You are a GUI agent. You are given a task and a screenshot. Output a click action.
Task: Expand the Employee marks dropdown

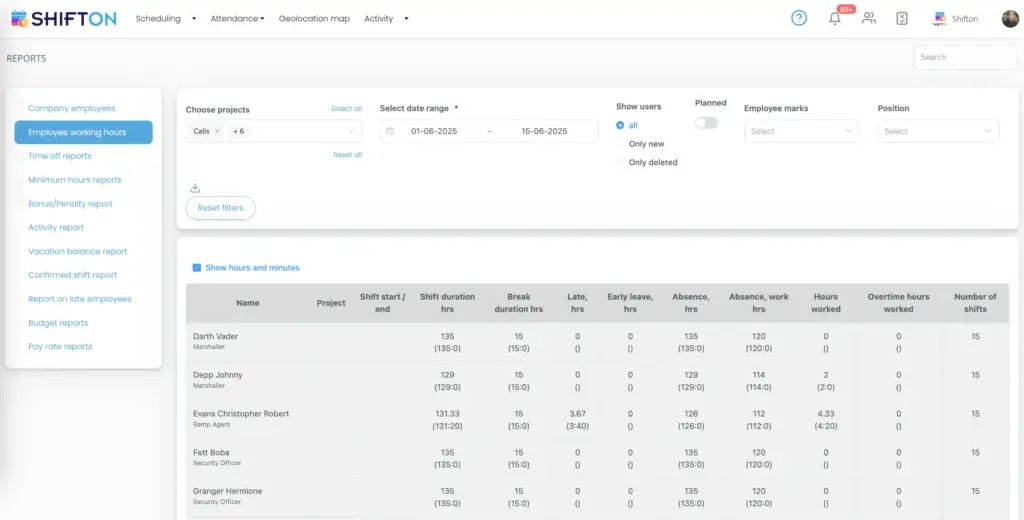[801, 131]
